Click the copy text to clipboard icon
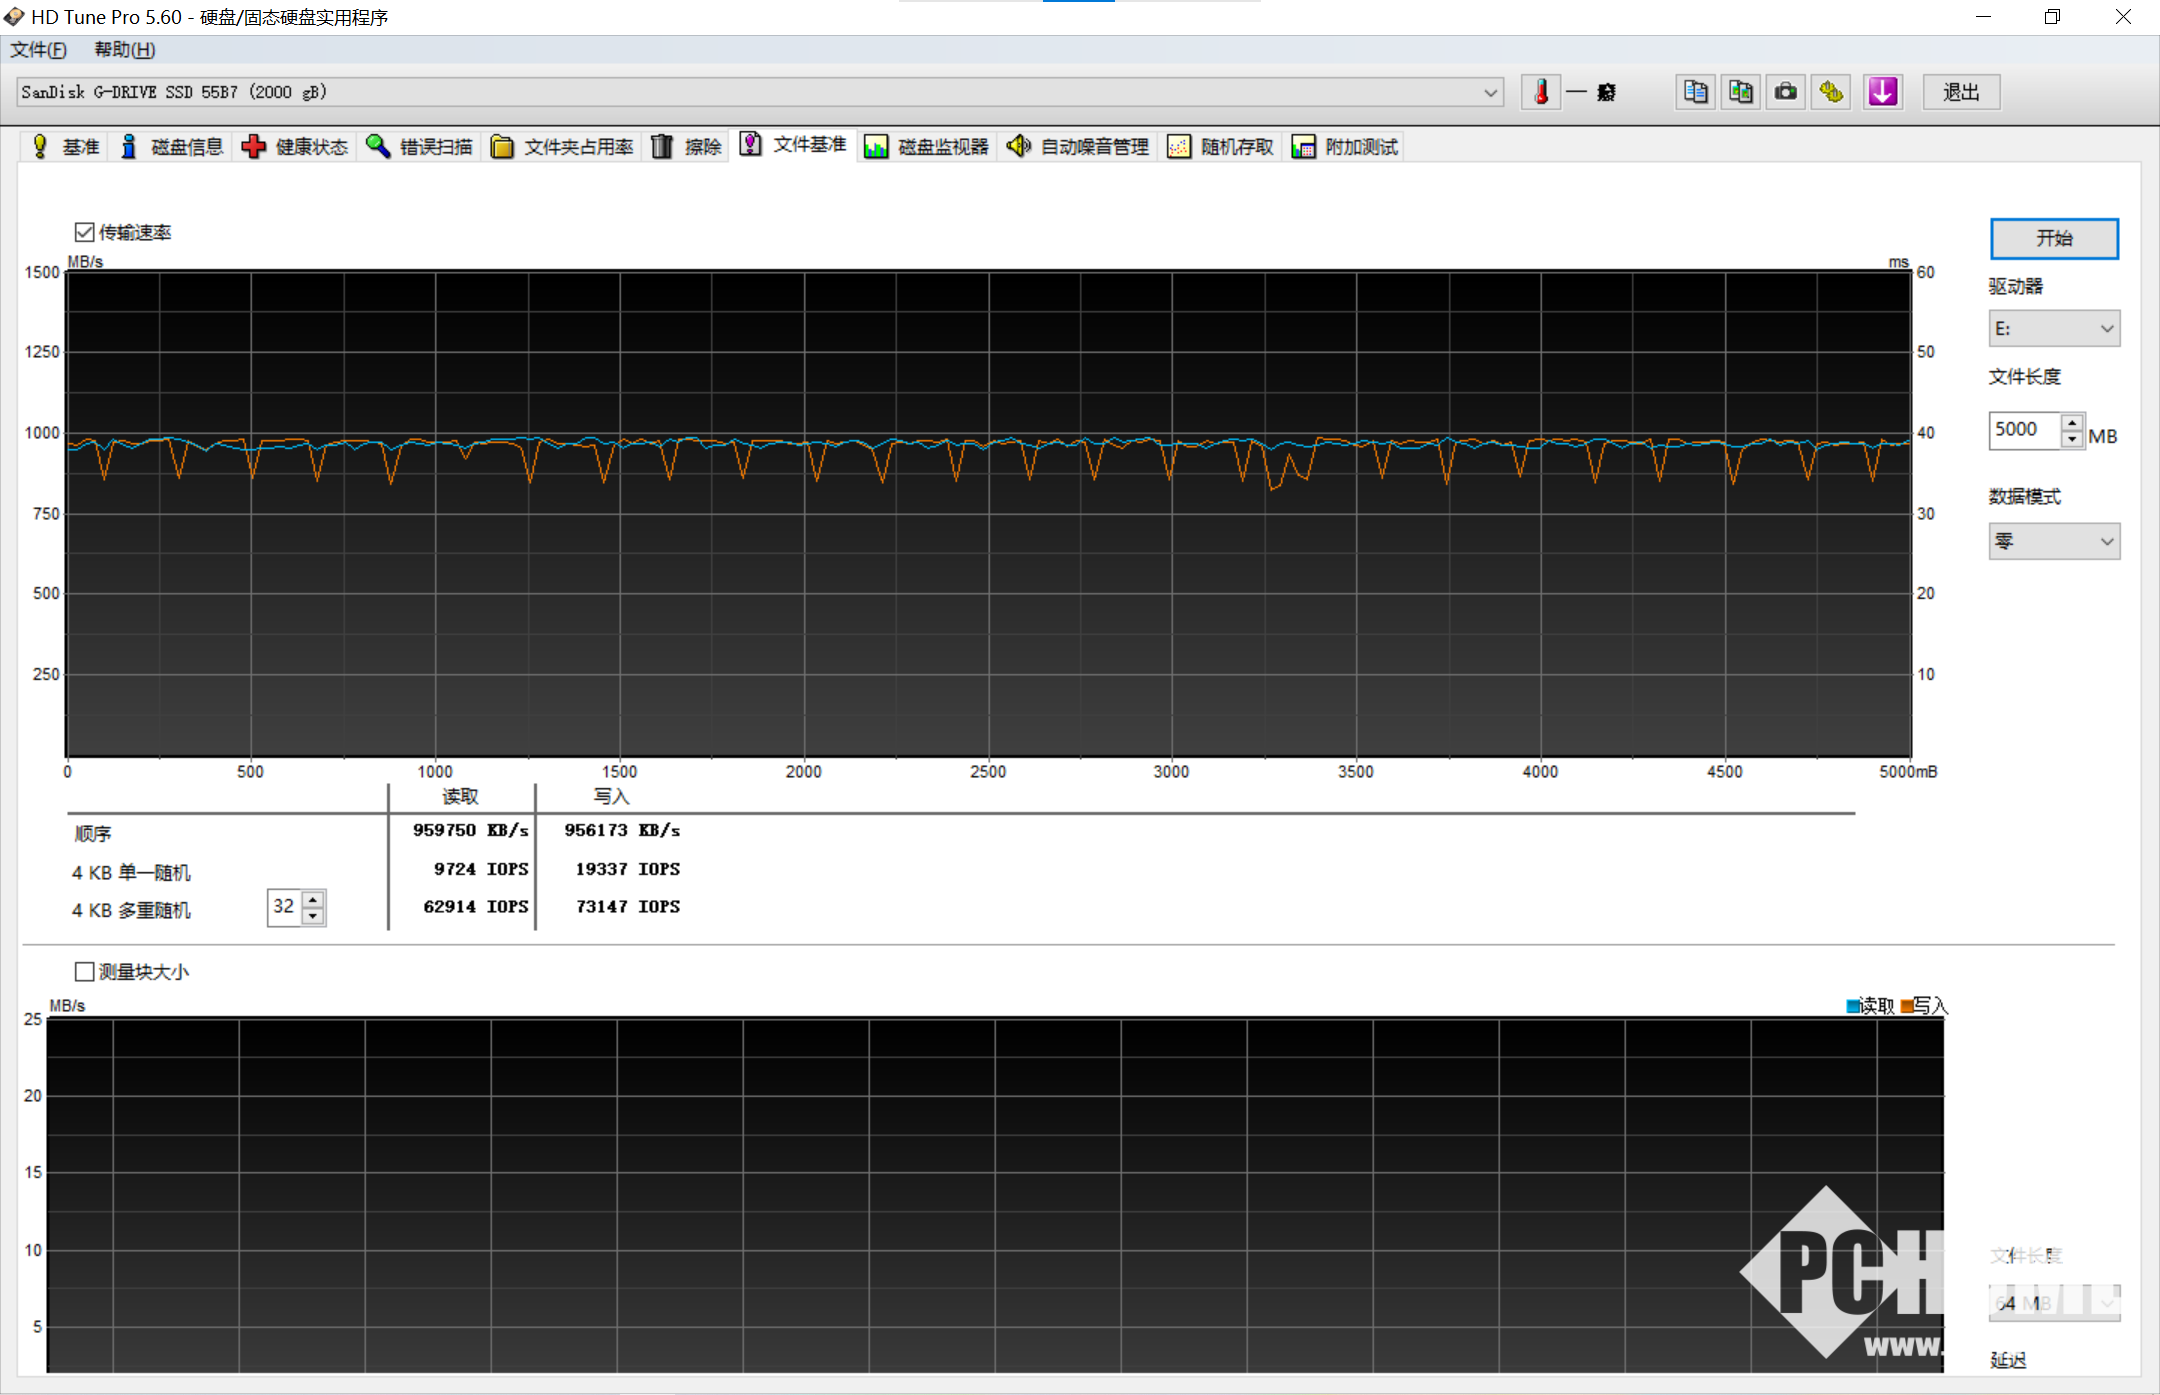Screen dimensions: 2160x1395 pos(1695,92)
